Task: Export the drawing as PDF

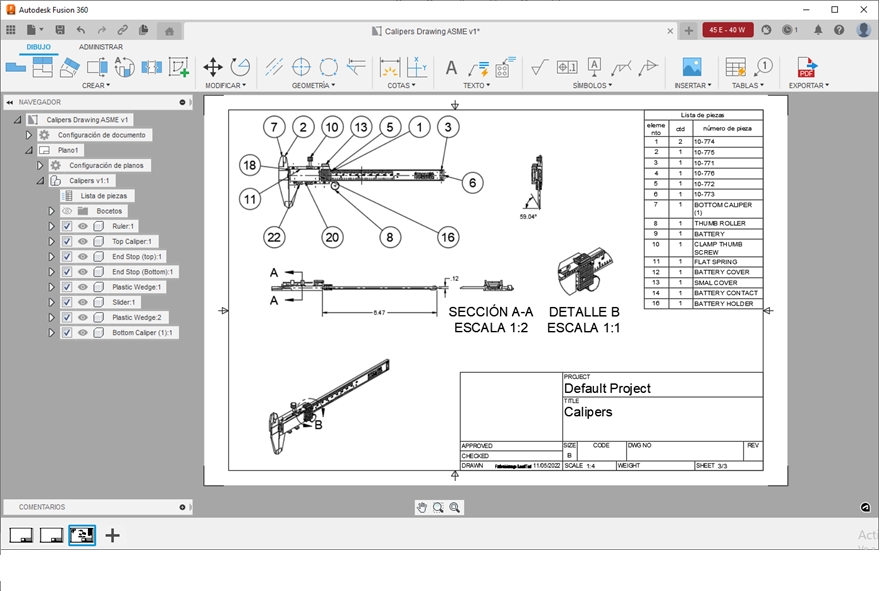Action: pyautogui.click(x=807, y=67)
